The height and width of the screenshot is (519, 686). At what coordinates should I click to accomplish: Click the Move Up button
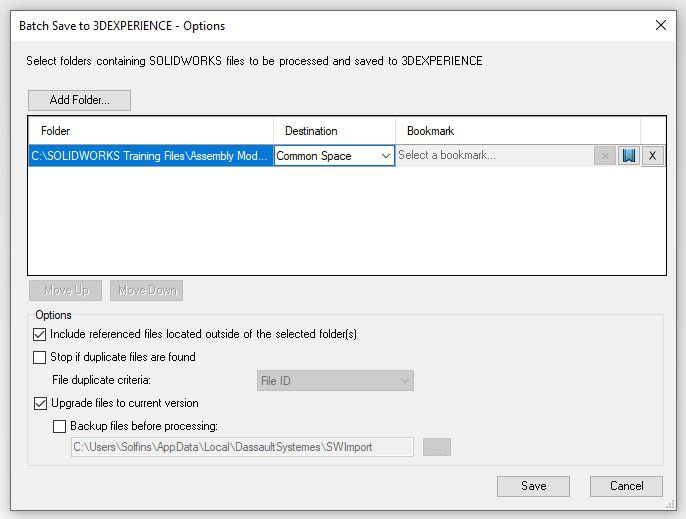(66, 290)
